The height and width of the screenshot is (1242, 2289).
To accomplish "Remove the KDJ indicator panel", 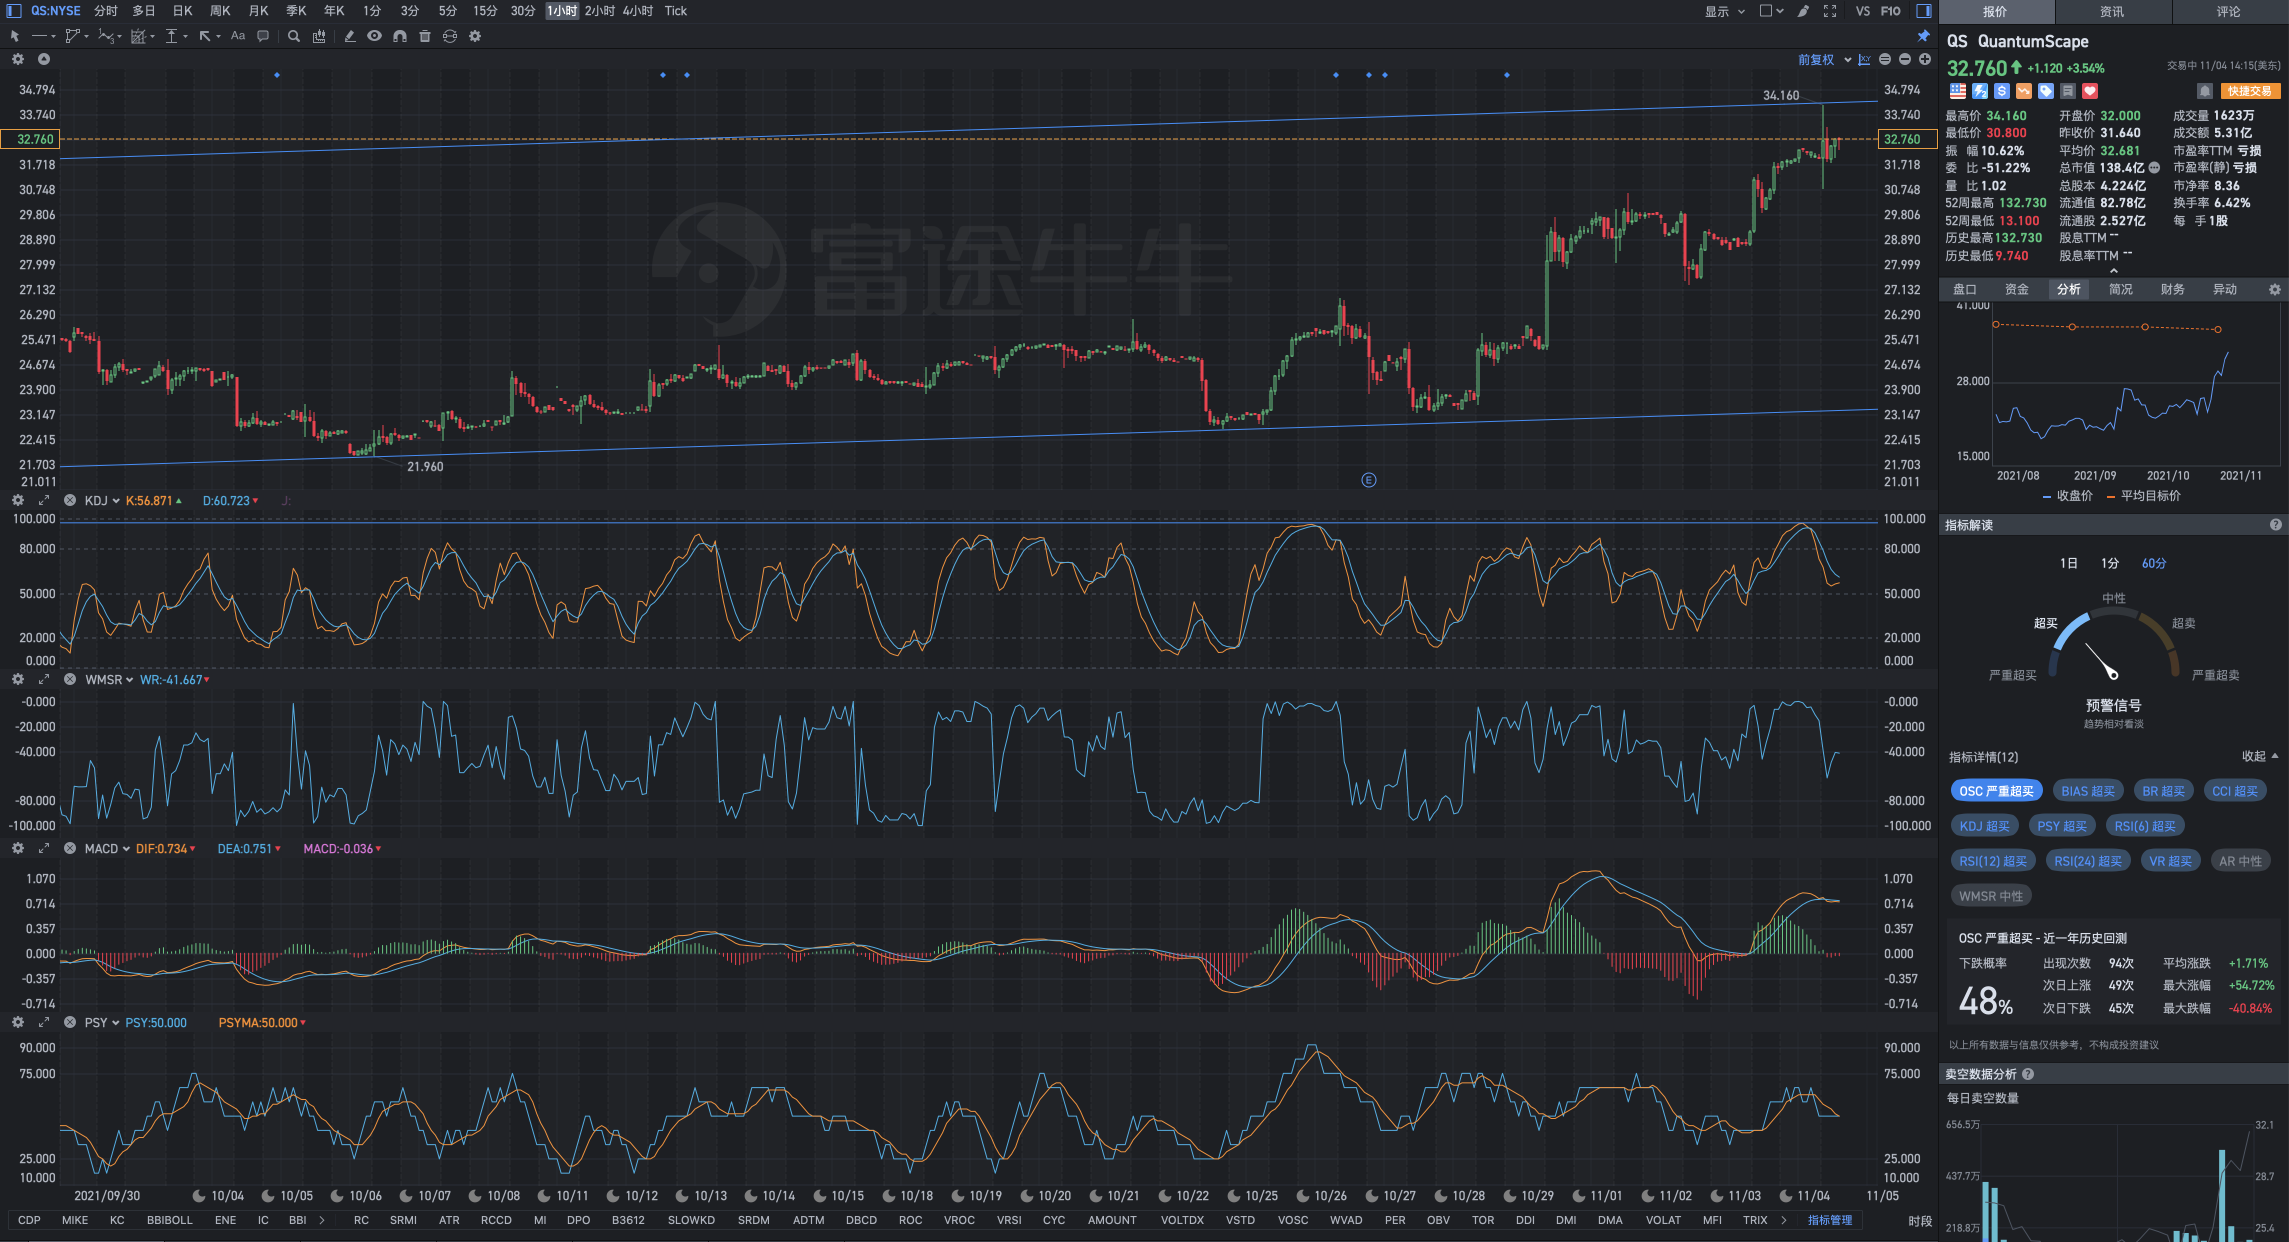I will (70, 500).
